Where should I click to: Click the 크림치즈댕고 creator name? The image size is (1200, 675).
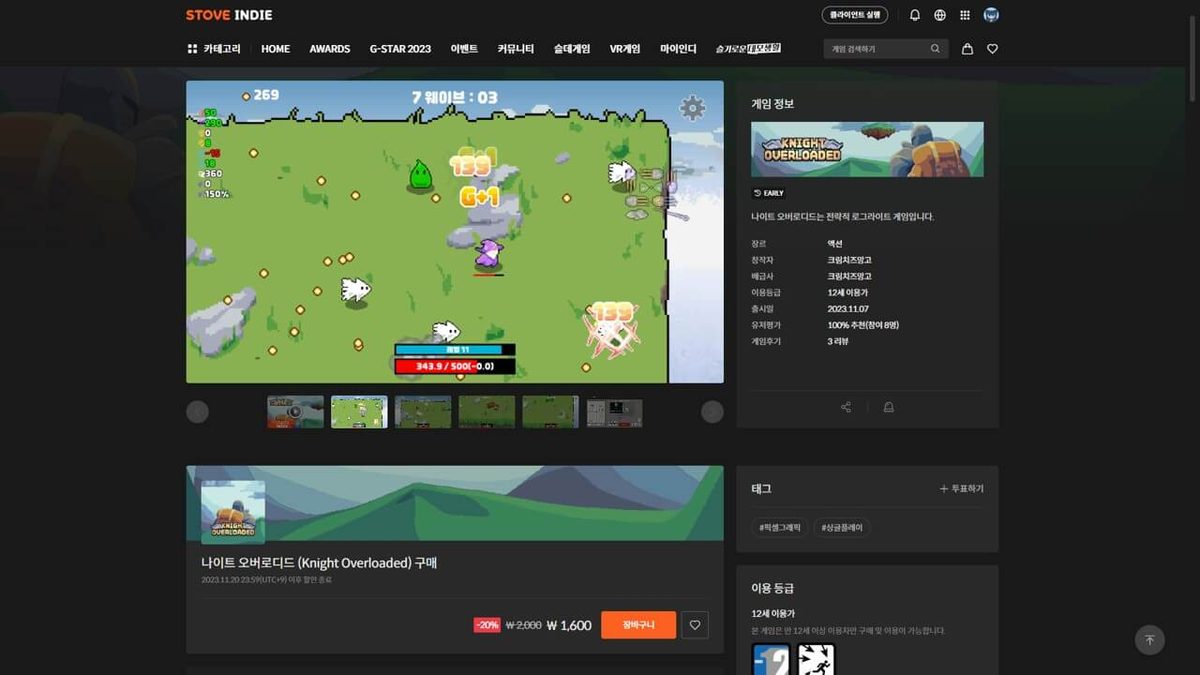(x=849, y=260)
